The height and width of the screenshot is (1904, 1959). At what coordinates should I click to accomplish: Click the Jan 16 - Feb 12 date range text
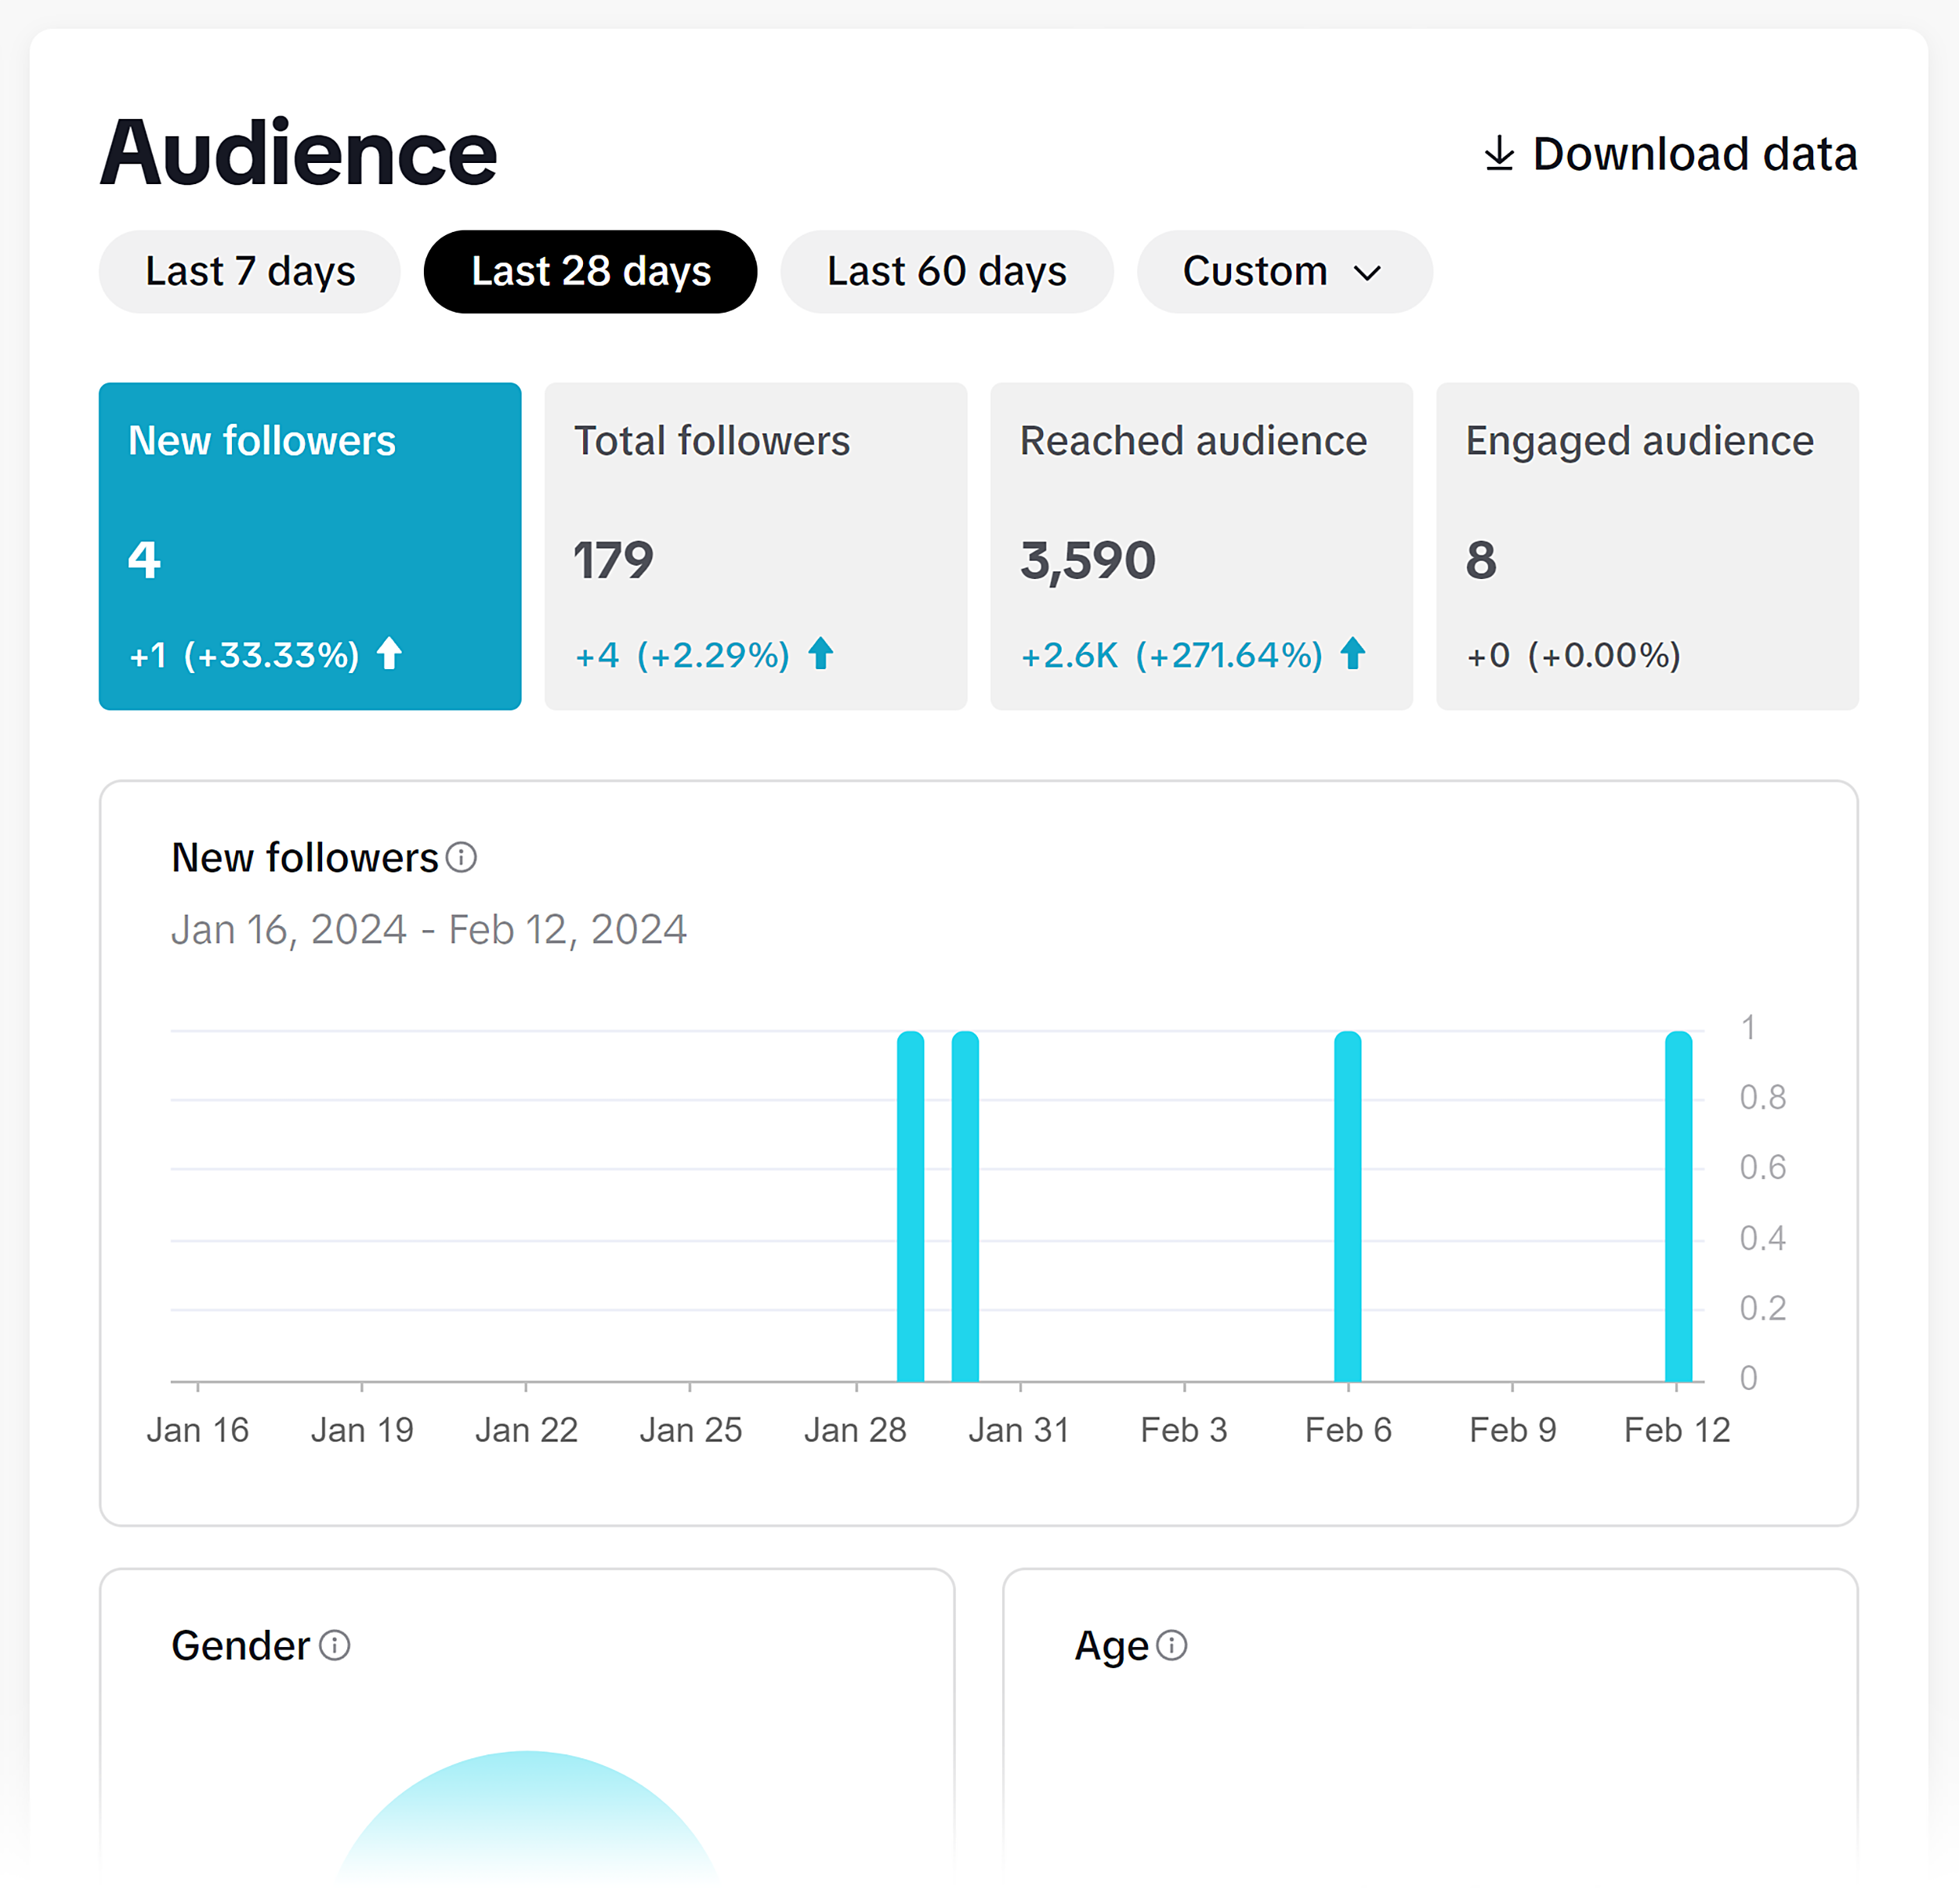[x=430, y=928]
